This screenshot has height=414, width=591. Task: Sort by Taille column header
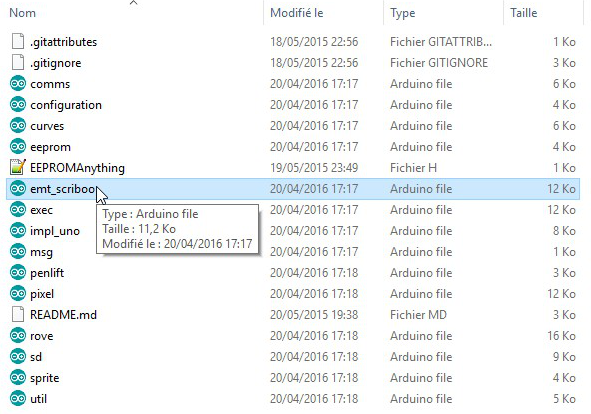524,13
